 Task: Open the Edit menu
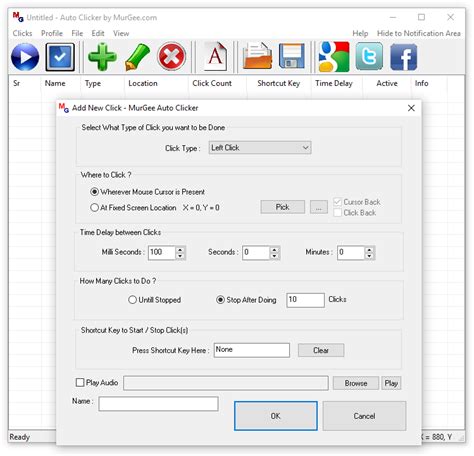tap(98, 33)
